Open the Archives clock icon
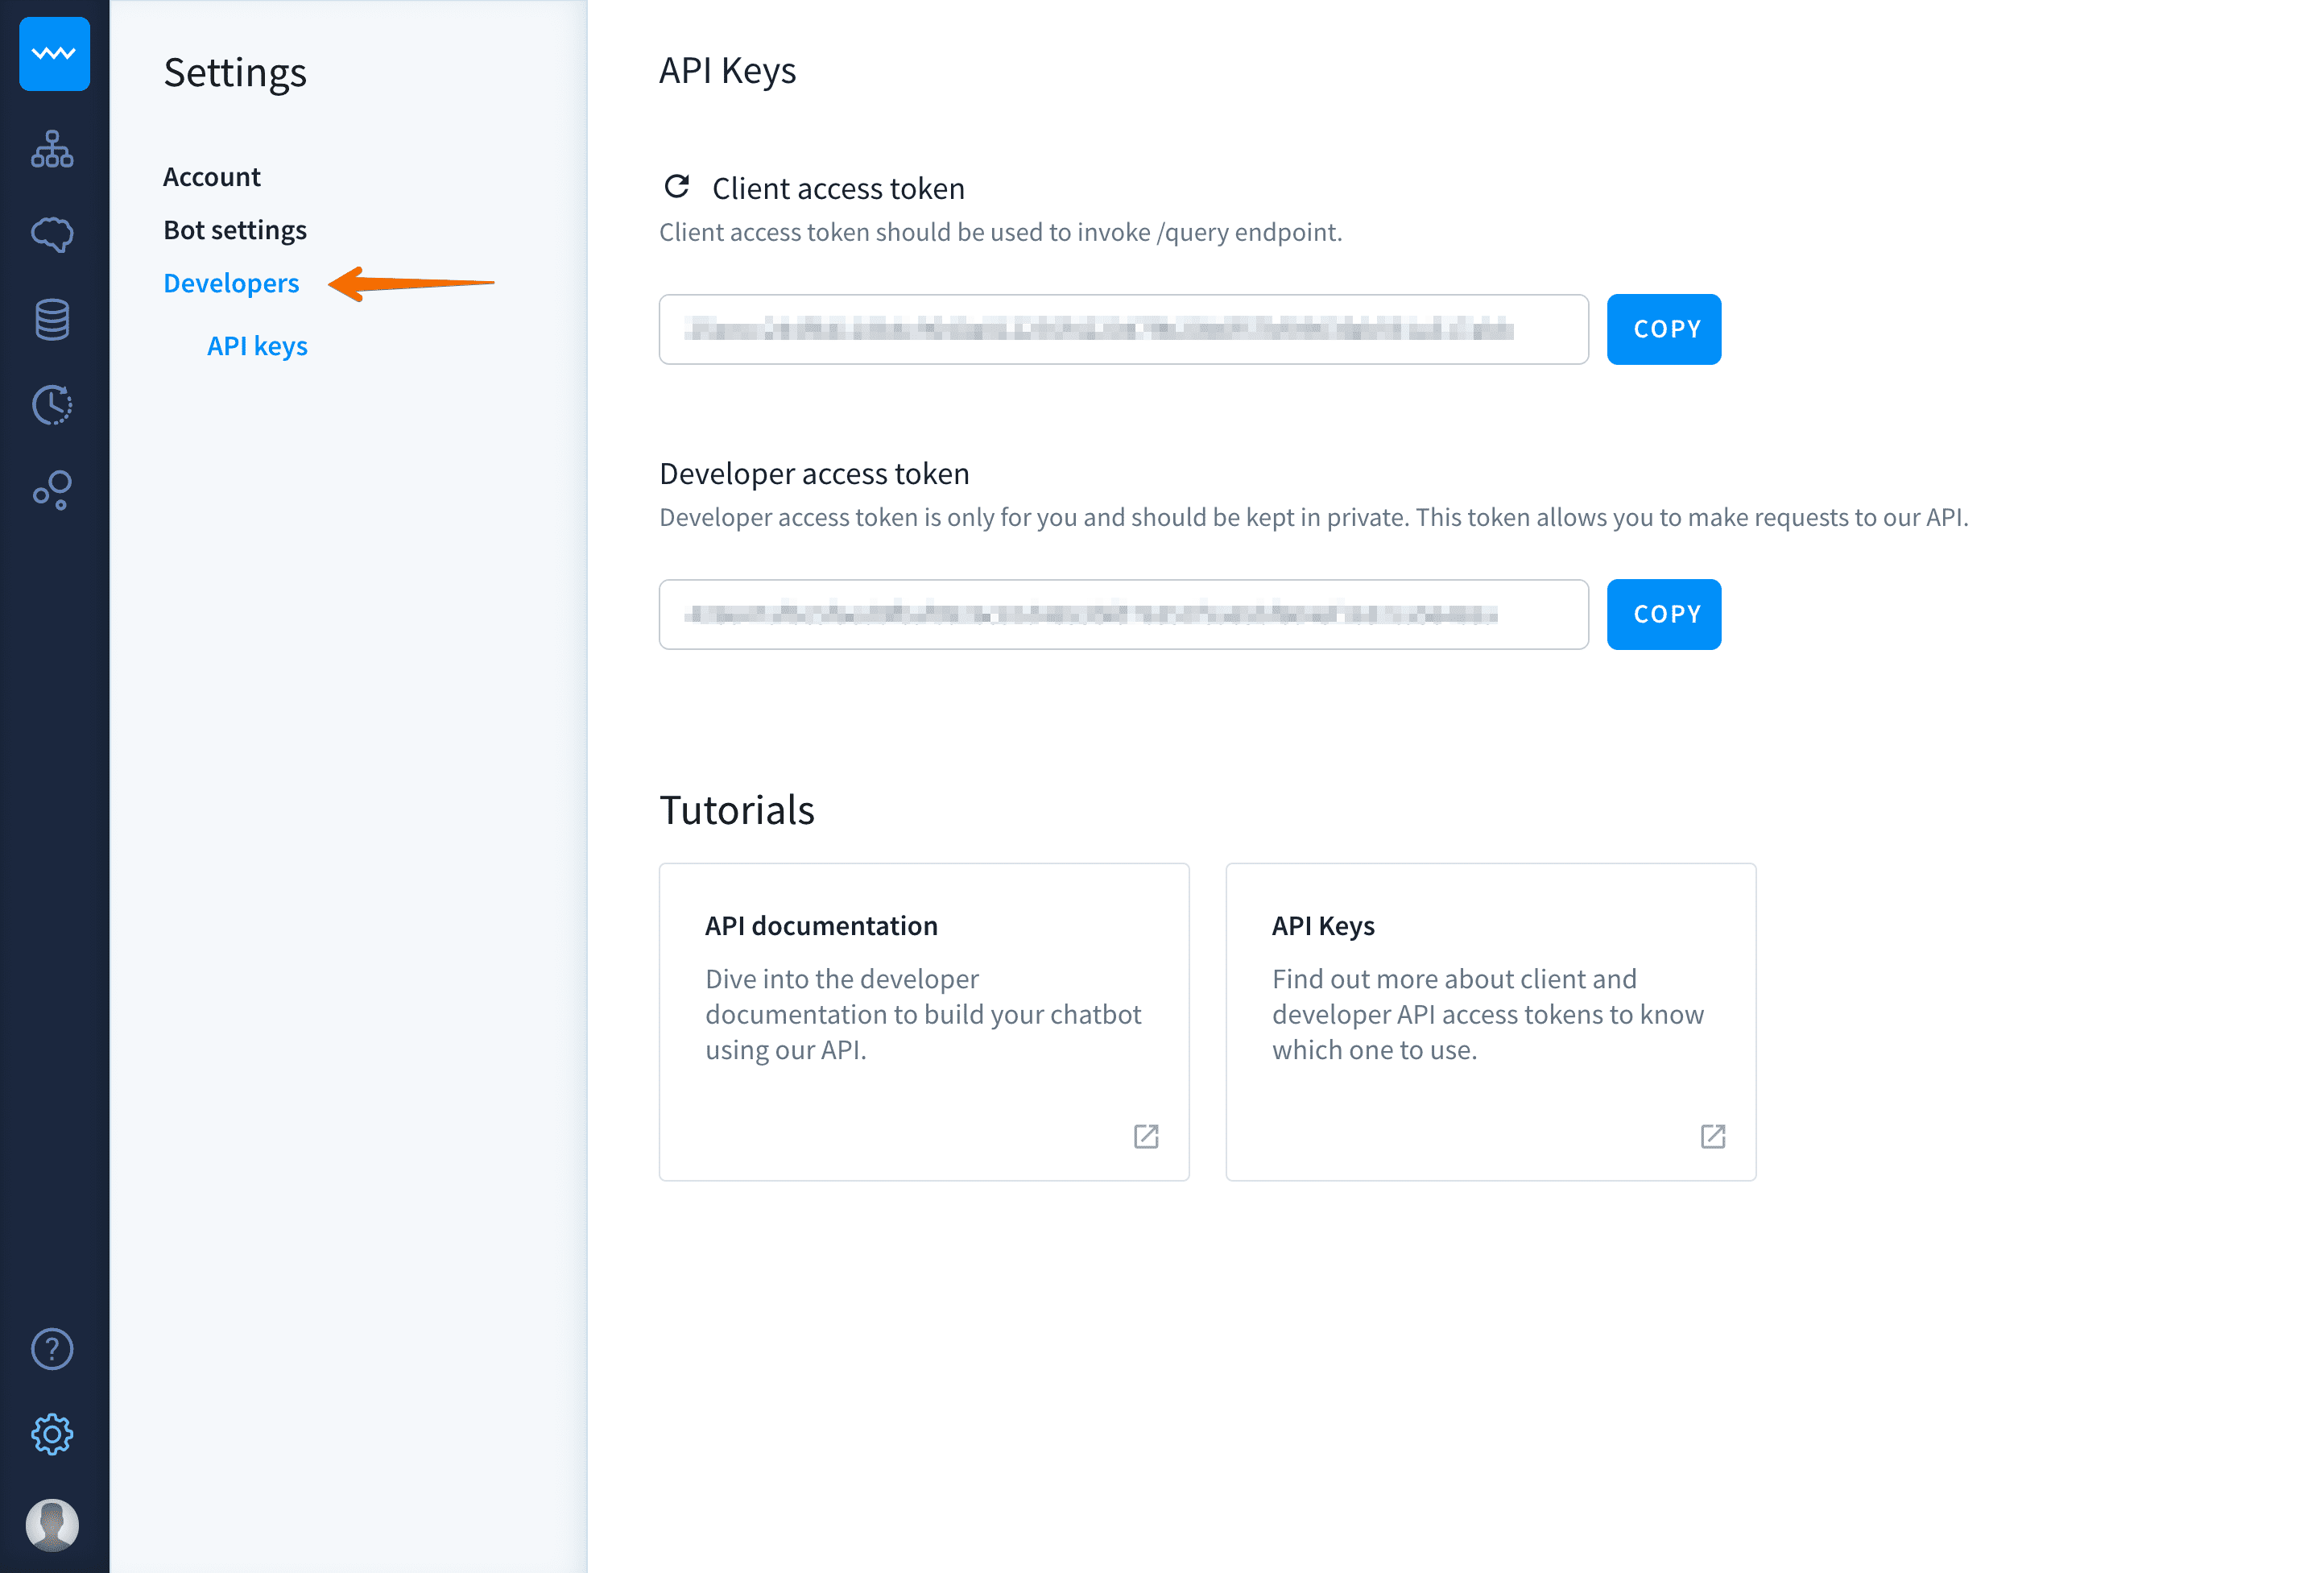2324x1573 pixels. point(52,405)
